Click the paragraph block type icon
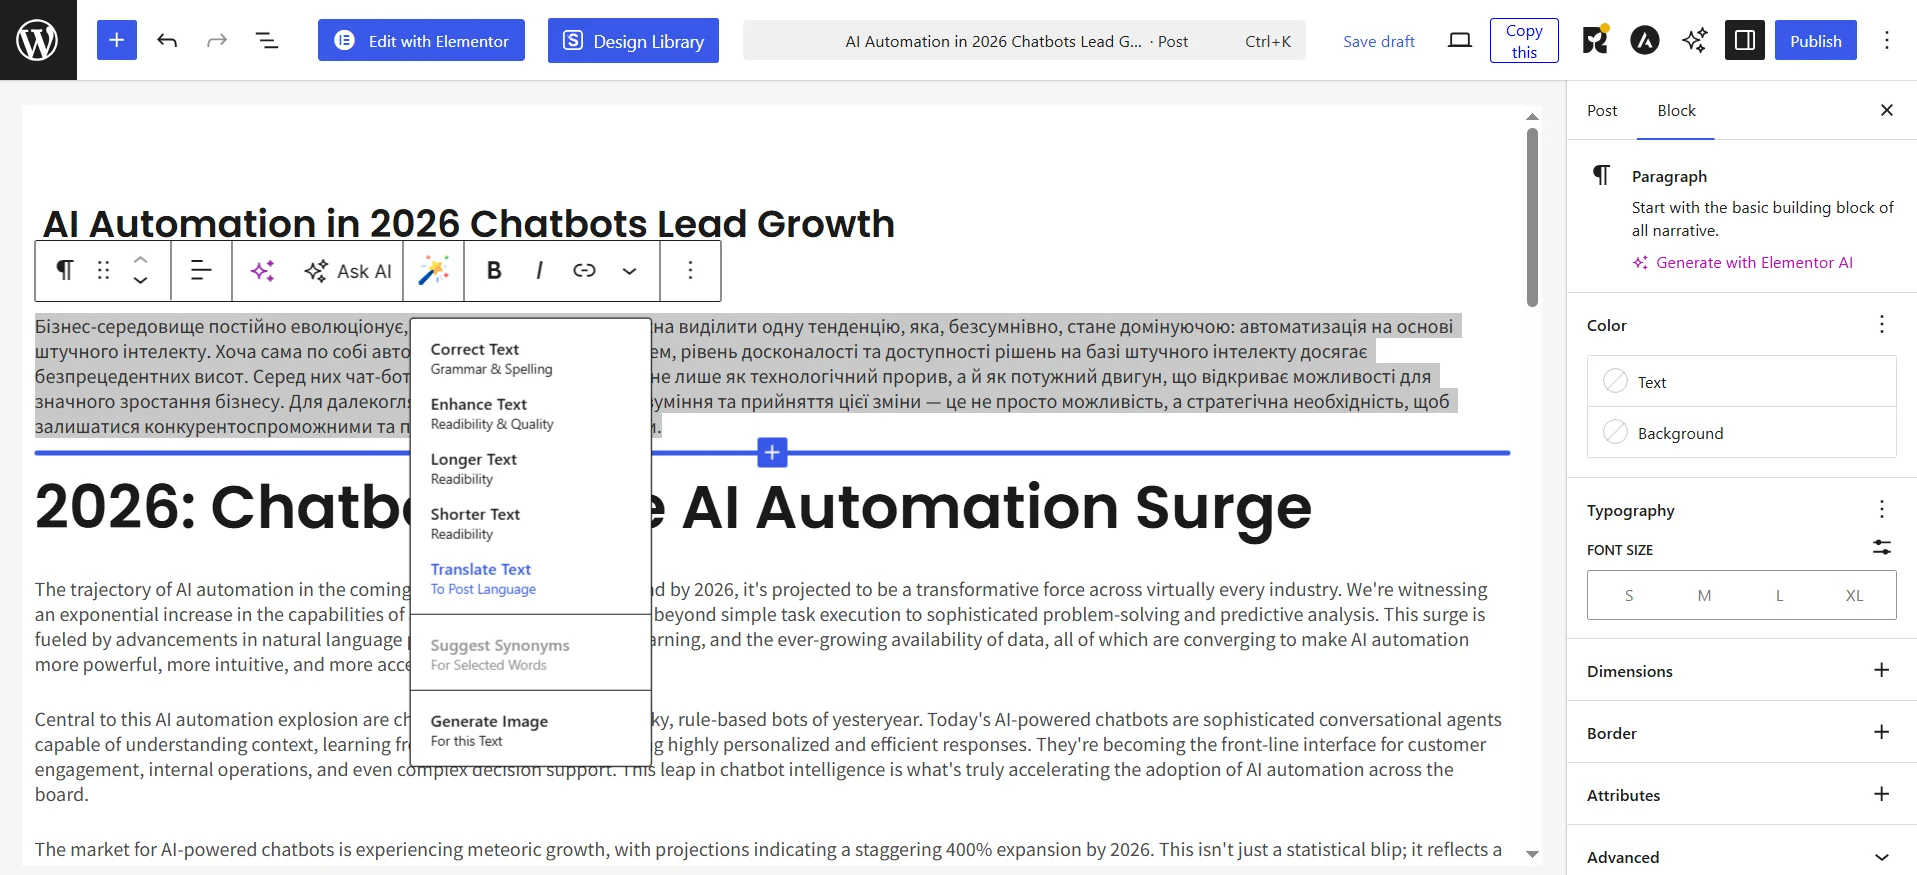Viewport: 1917px width, 875px height. point(65,270)
